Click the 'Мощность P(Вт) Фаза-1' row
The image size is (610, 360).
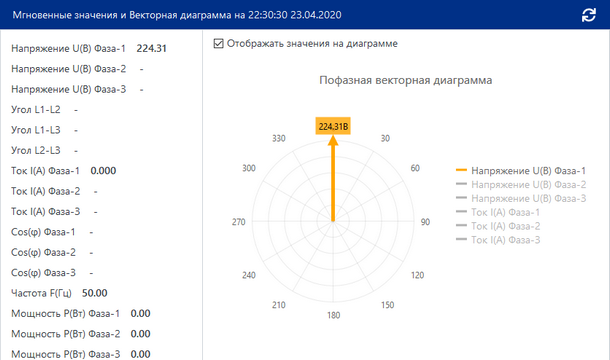pos(81,314)
